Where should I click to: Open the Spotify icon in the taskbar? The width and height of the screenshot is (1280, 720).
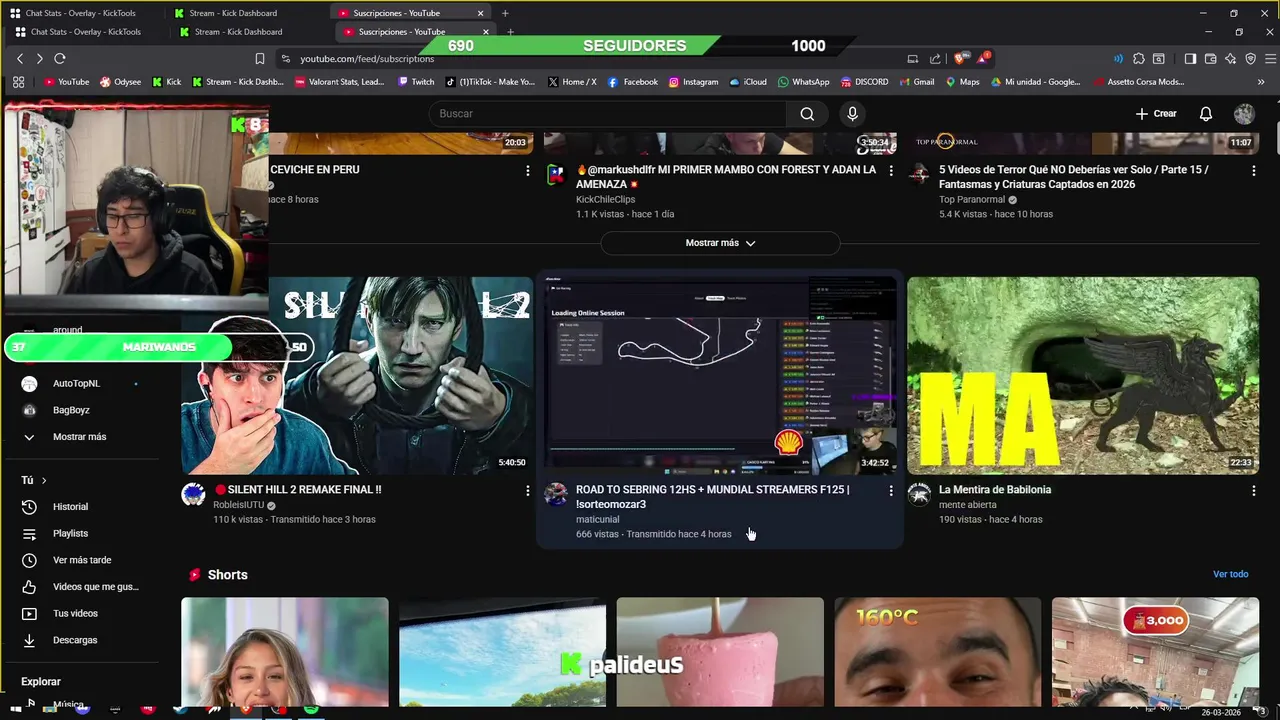pyautogui.click(x=311, y=709)
